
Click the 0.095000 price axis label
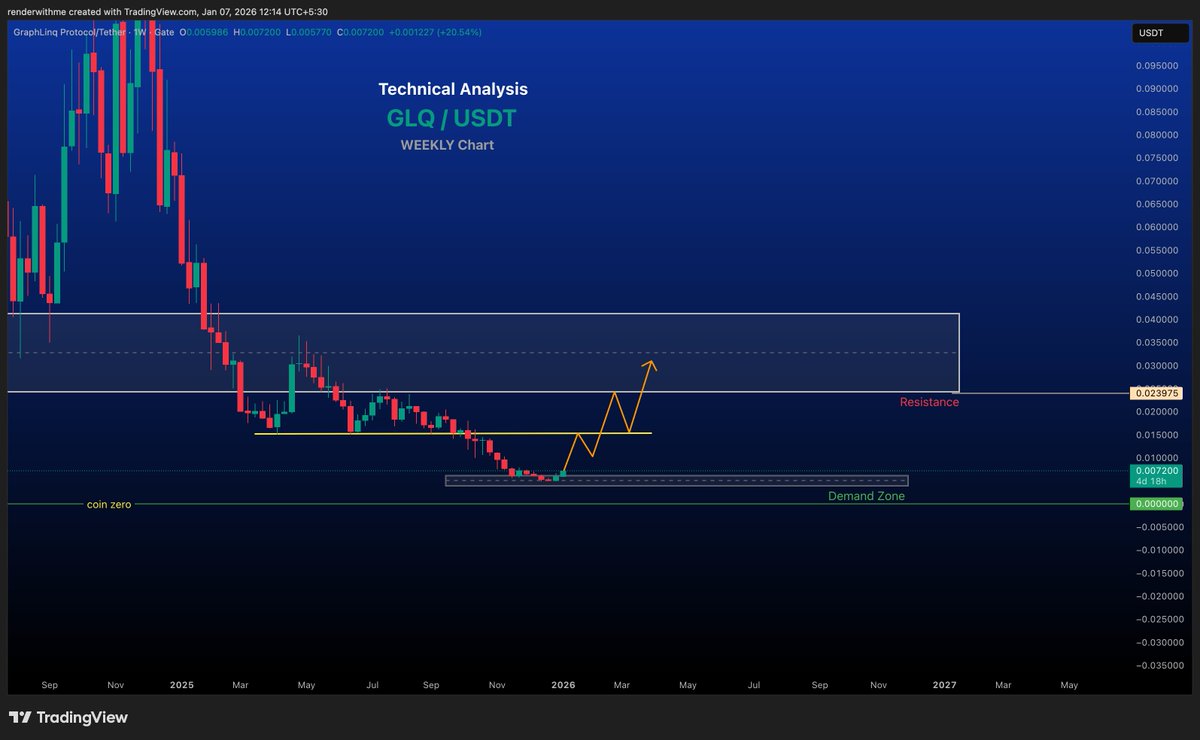pyautogui.click(x=1156, y=66)
